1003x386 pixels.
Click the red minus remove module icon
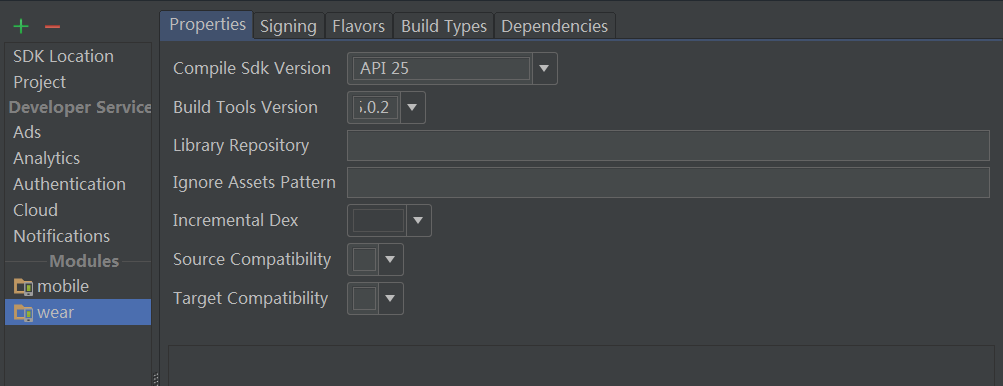[x=52, y=26]
